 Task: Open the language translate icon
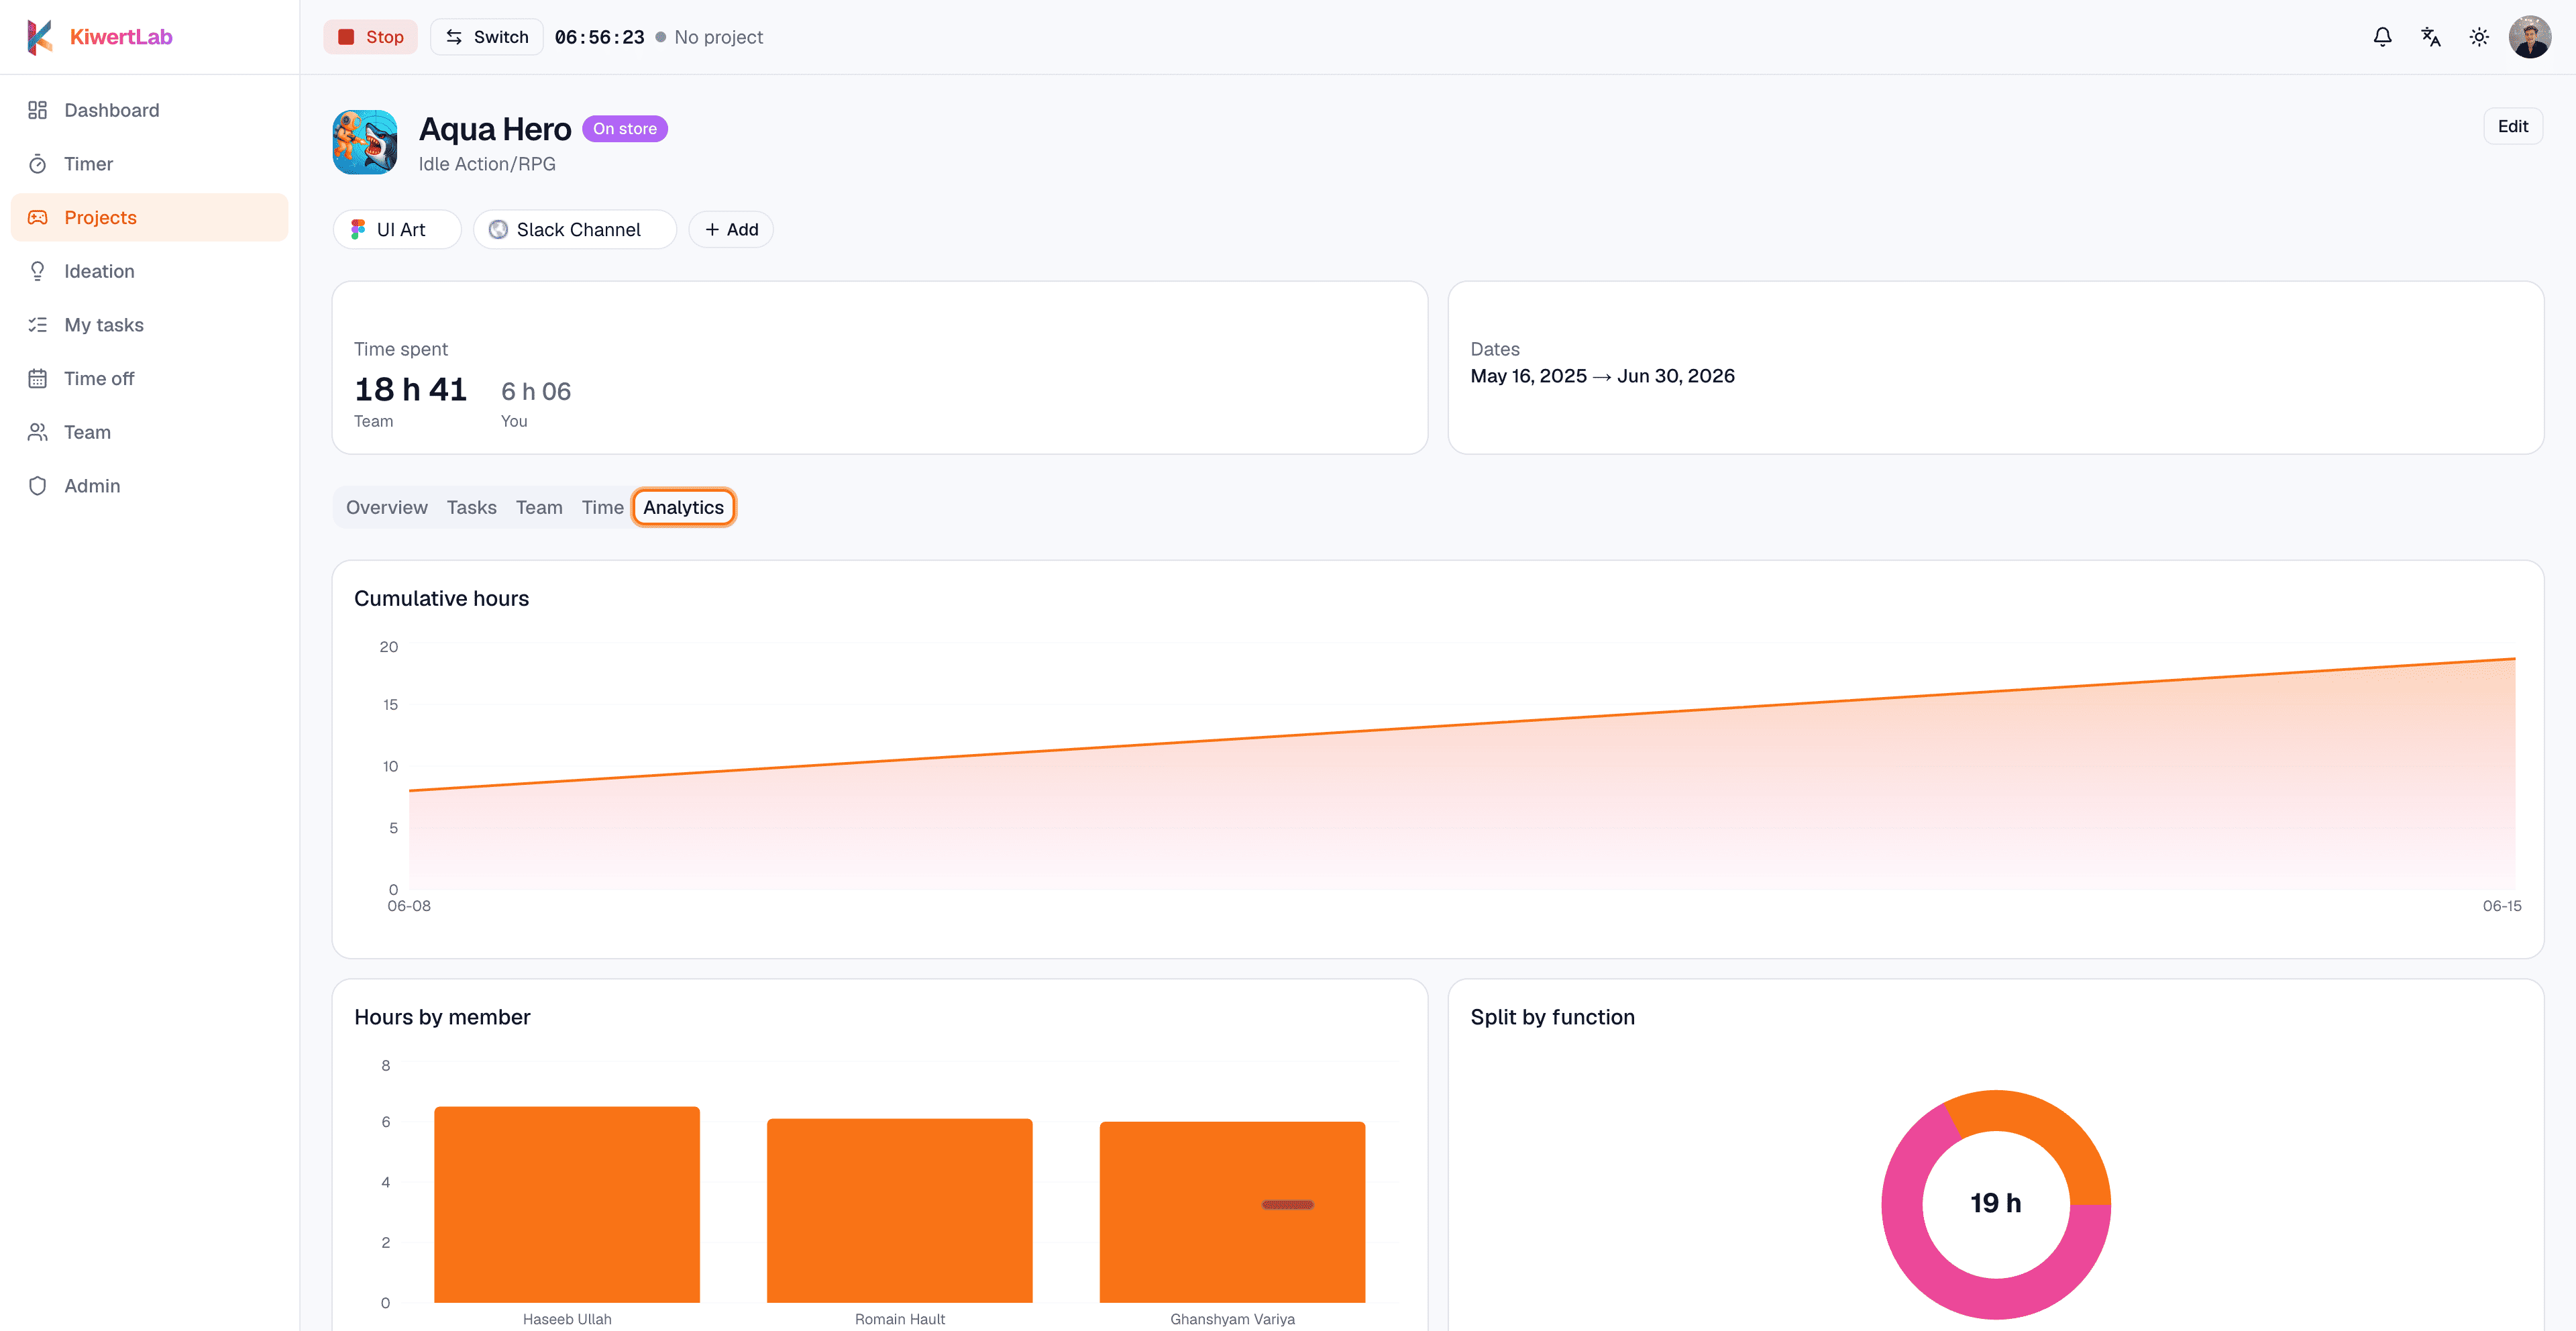click(x=2430, y=37)
